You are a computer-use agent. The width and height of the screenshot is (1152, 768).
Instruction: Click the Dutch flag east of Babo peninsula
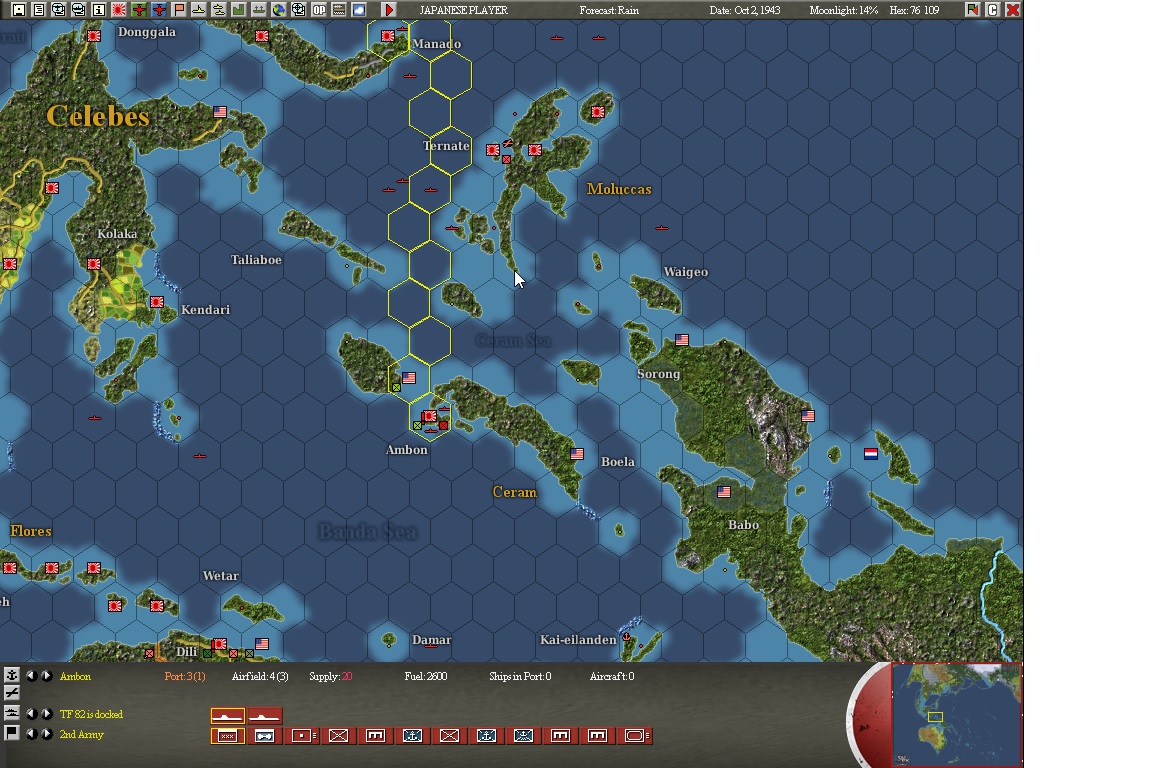coord(871,453)
